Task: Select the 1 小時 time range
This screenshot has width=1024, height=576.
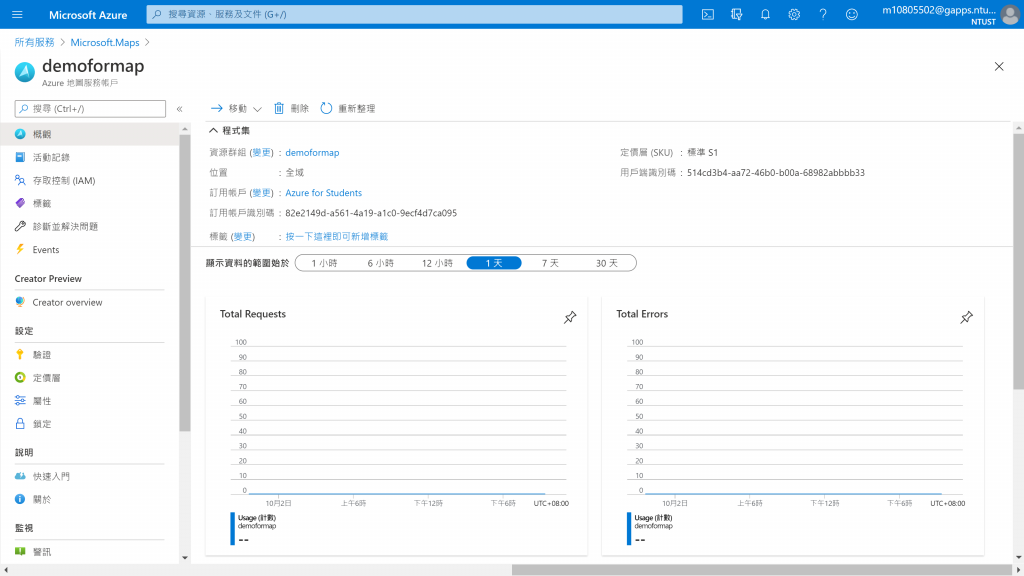Action: click(324, 263)
